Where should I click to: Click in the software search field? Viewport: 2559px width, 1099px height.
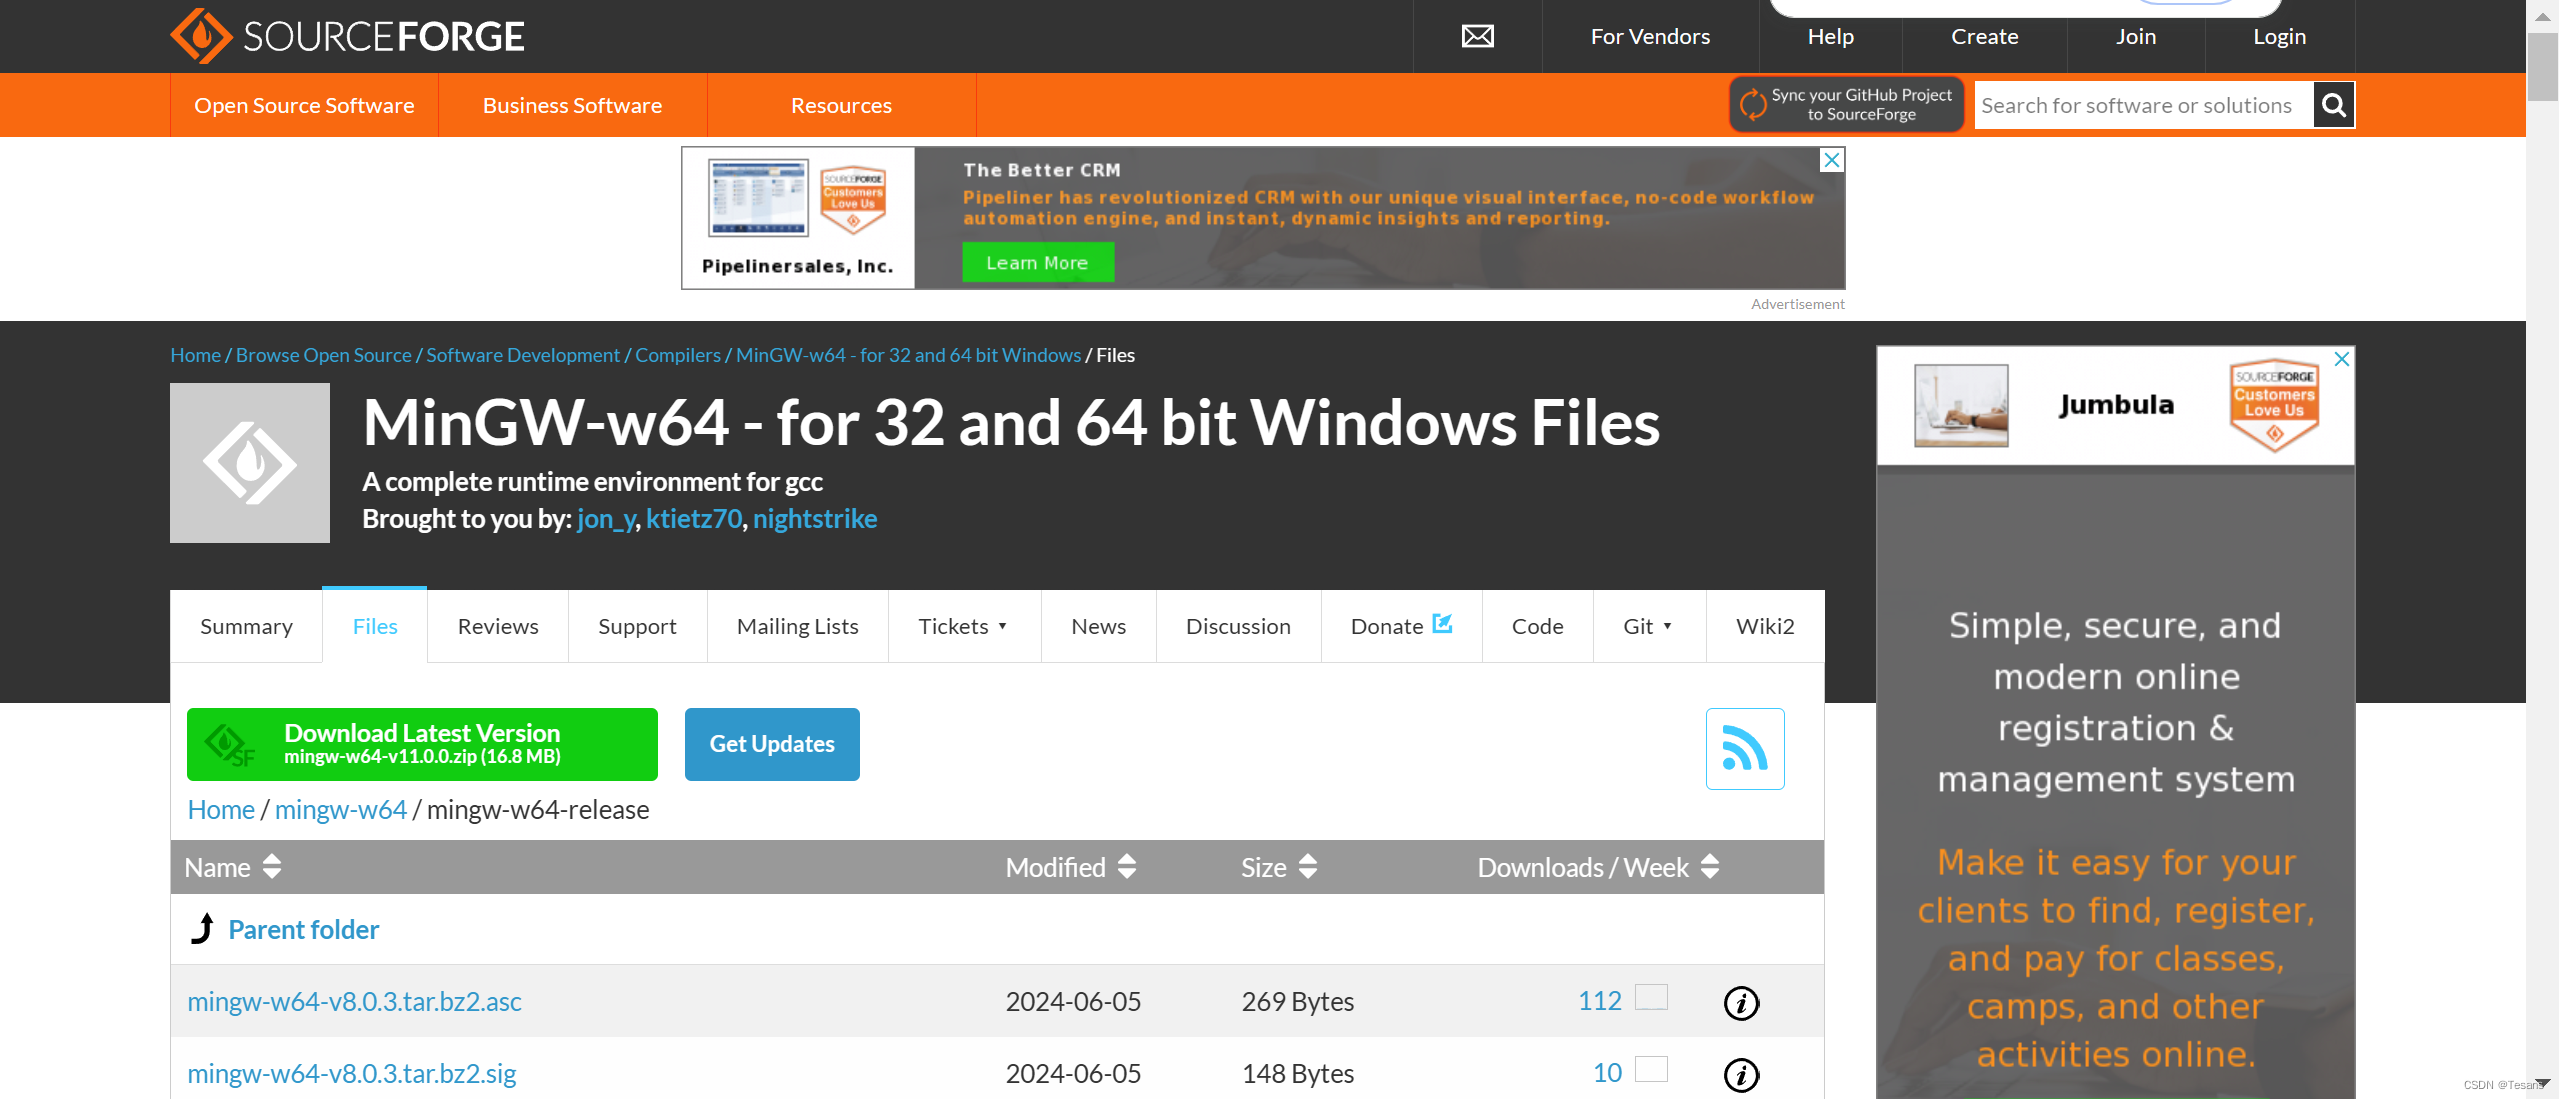click(2141, 105)
